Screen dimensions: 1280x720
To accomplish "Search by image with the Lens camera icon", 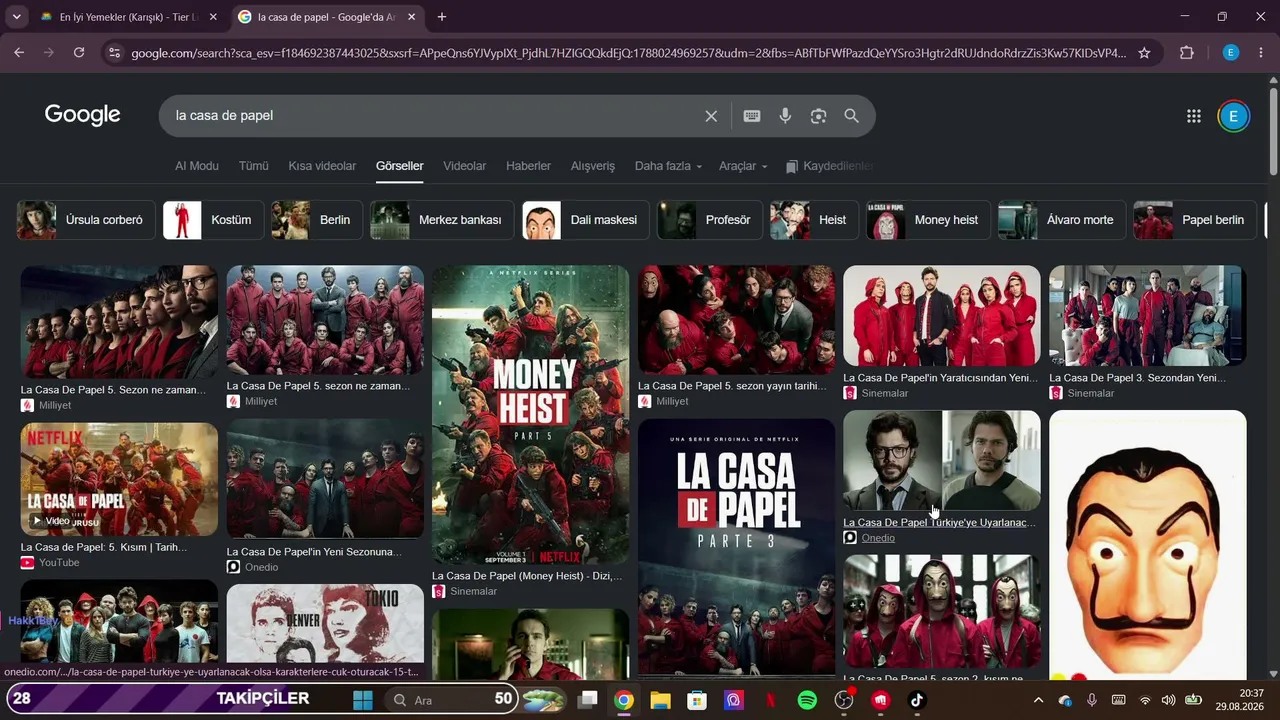I will [818, 116].
